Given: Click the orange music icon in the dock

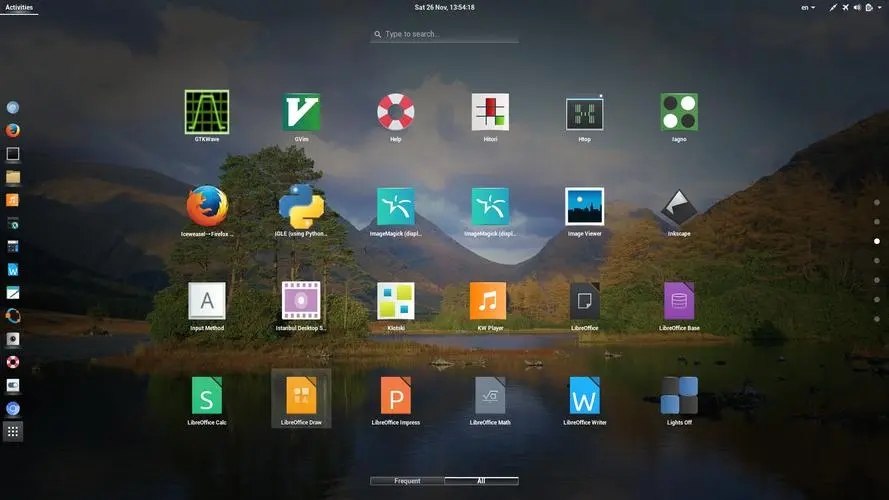Looking at the screenshot, I should pos(12,200).
